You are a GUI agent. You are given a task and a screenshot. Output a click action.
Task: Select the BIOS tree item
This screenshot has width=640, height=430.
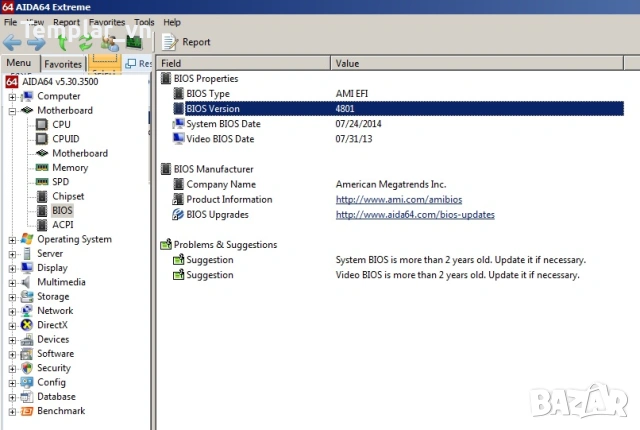[x=62, y=211]
